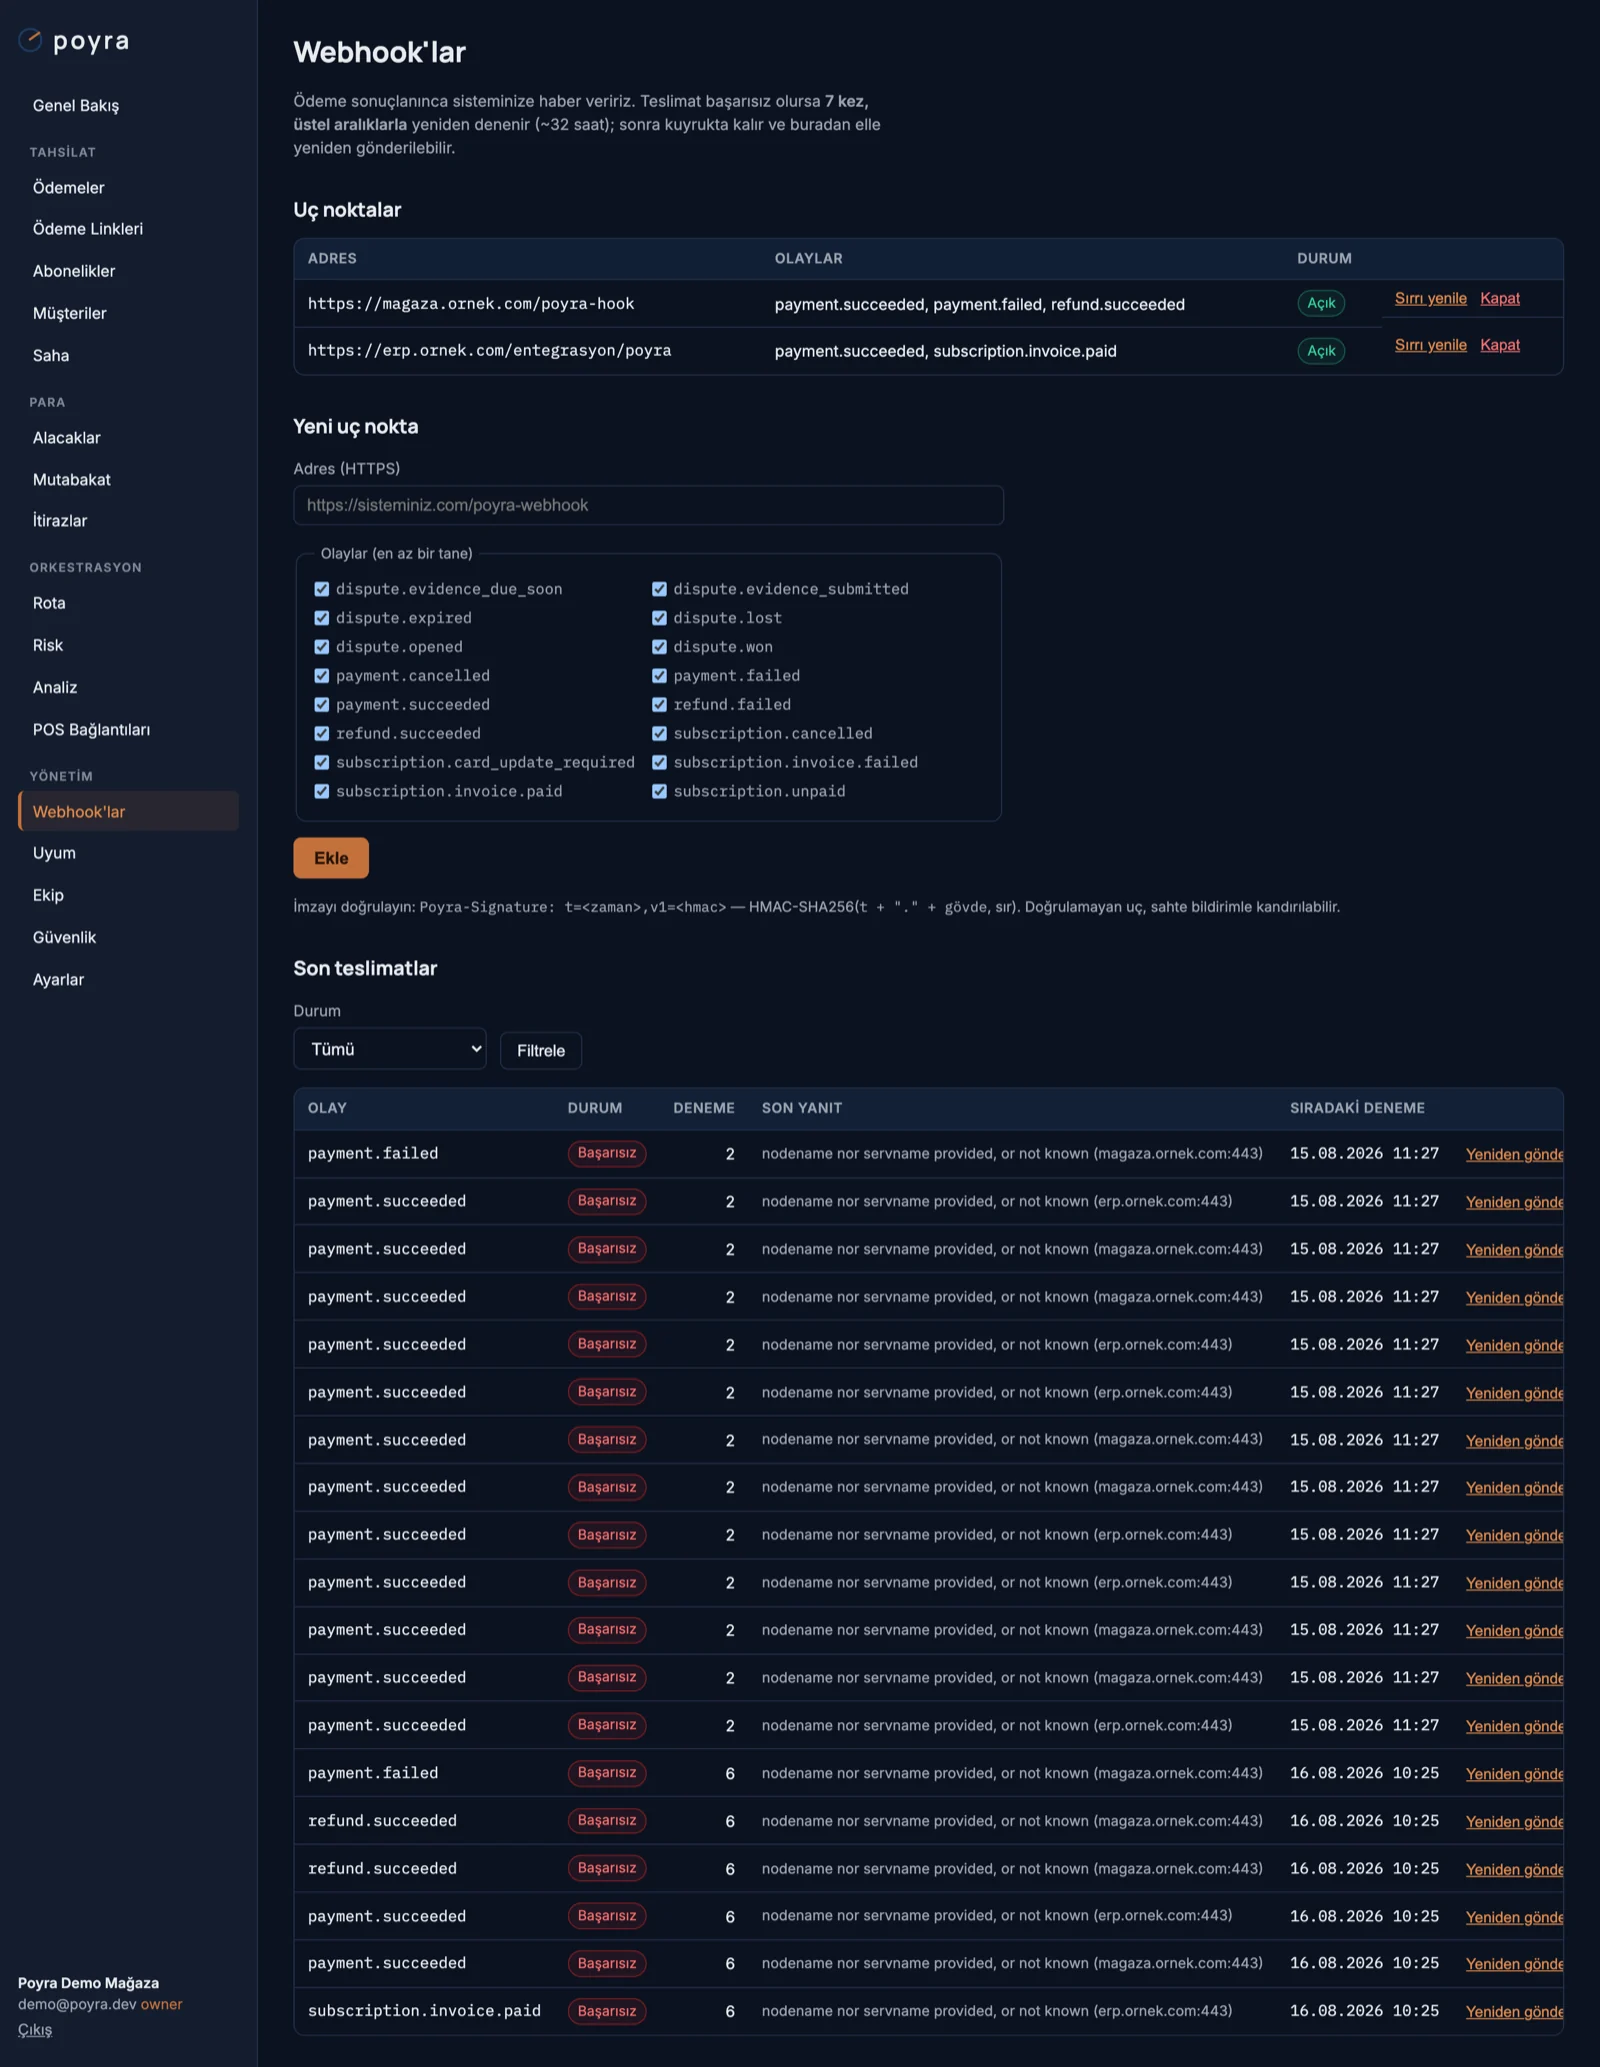The height and width of the screenshot is (2067, 1600).
Task: Click Sırrı yenile for magaza.ornek.com endpoint
Action: coord(1431,298)
